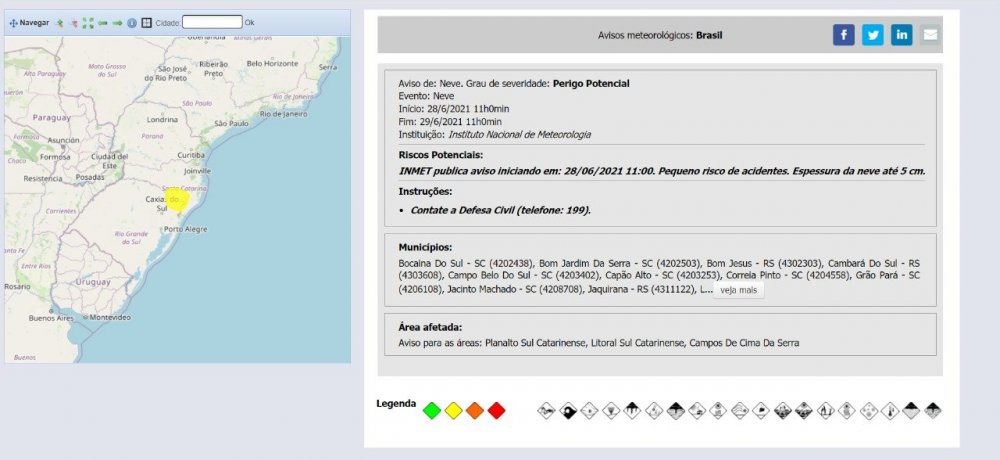This screenshot has height=460, width=1000.
Task: Click the grid square icon beside Cidade
Action: pos(146,22)
